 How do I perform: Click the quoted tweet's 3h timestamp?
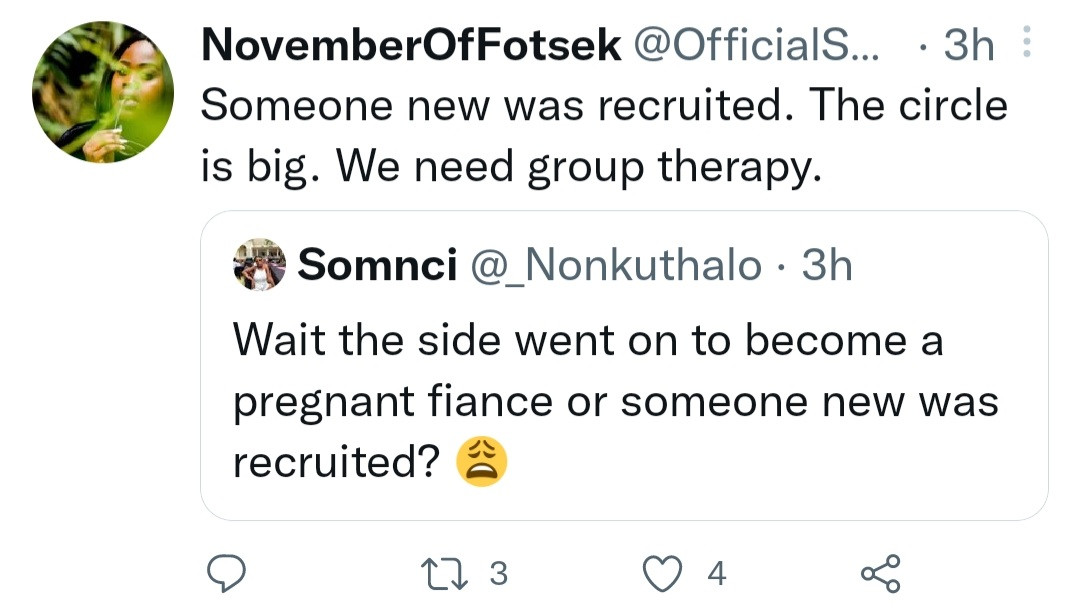(827, 265)
